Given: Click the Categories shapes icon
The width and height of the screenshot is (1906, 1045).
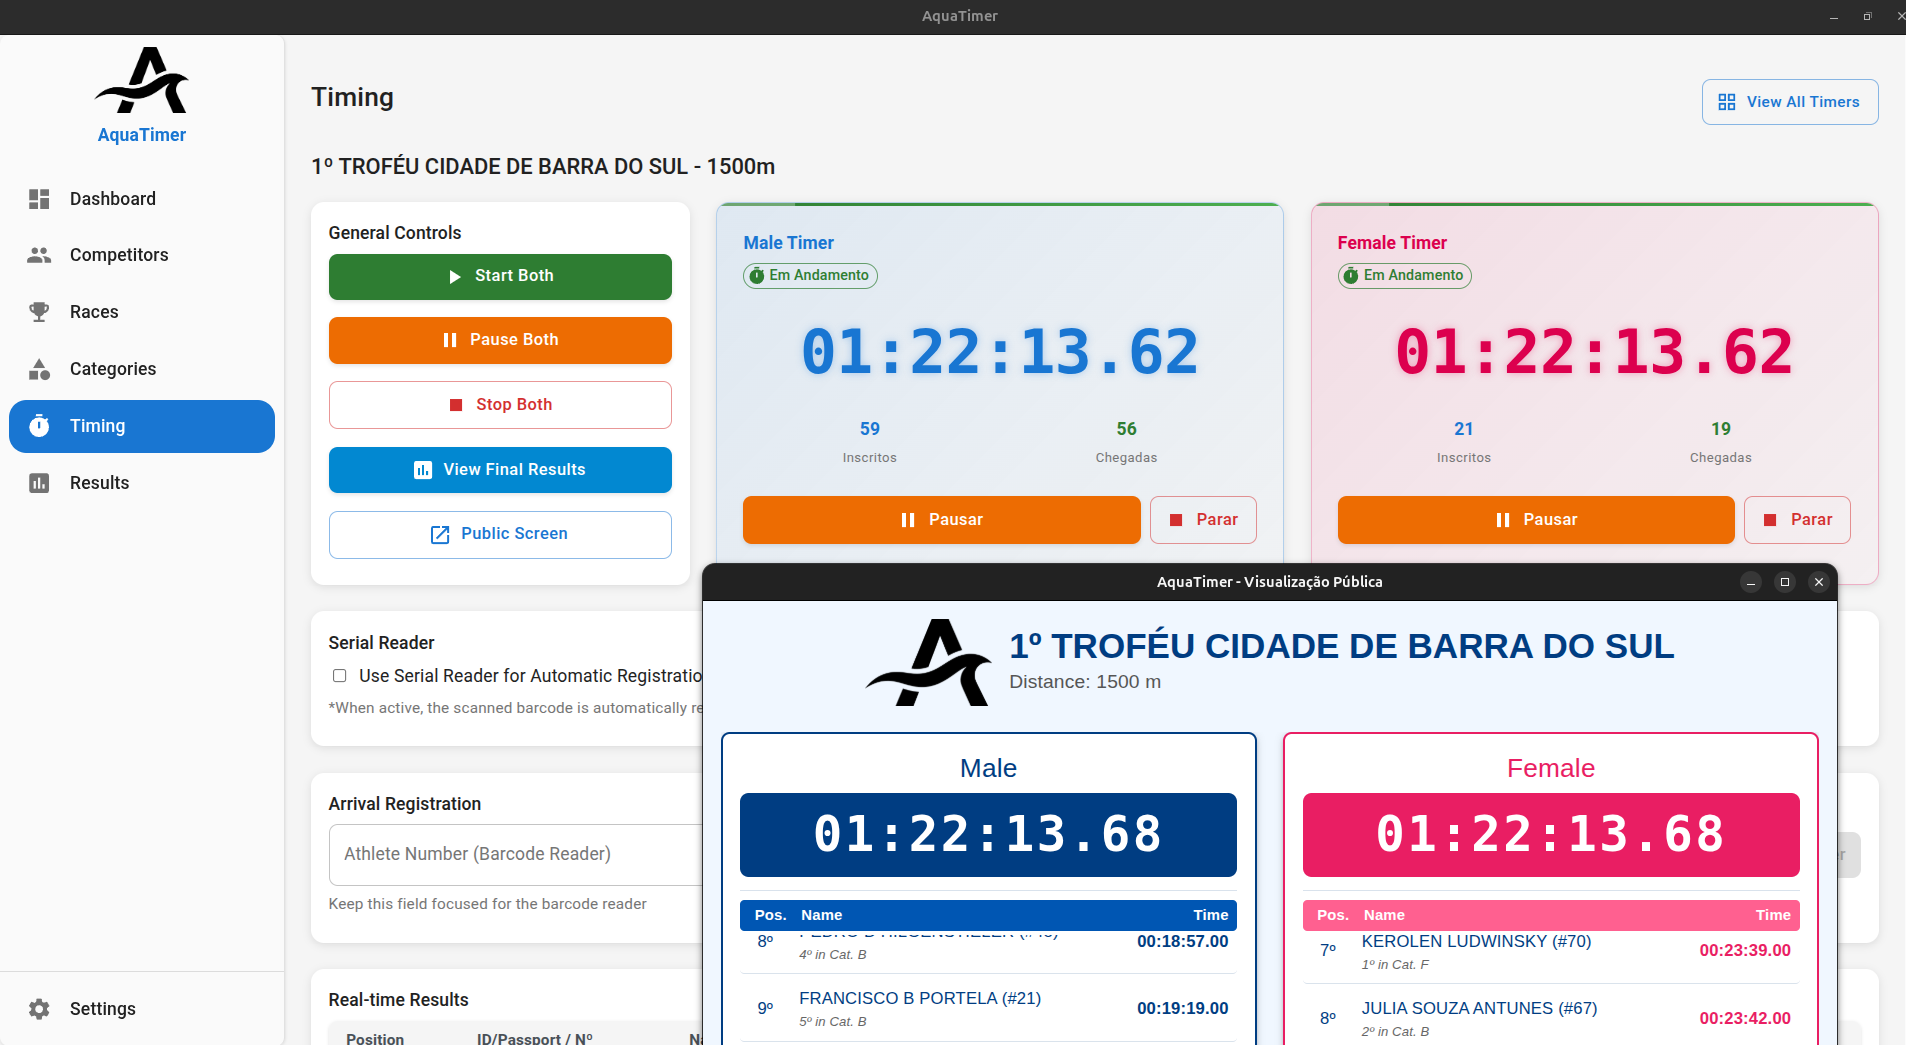Looking at the screenshot, I should click(x=39, y=369).
